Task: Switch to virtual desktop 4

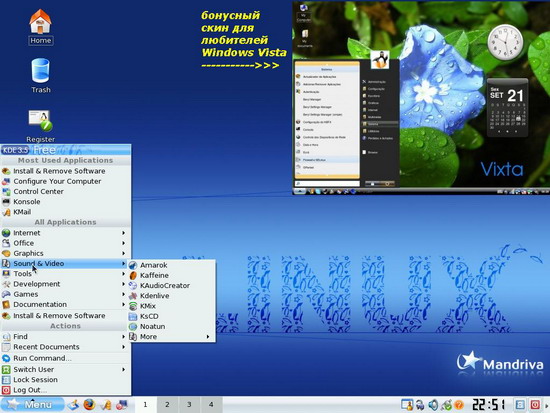Action: [211, 405]
